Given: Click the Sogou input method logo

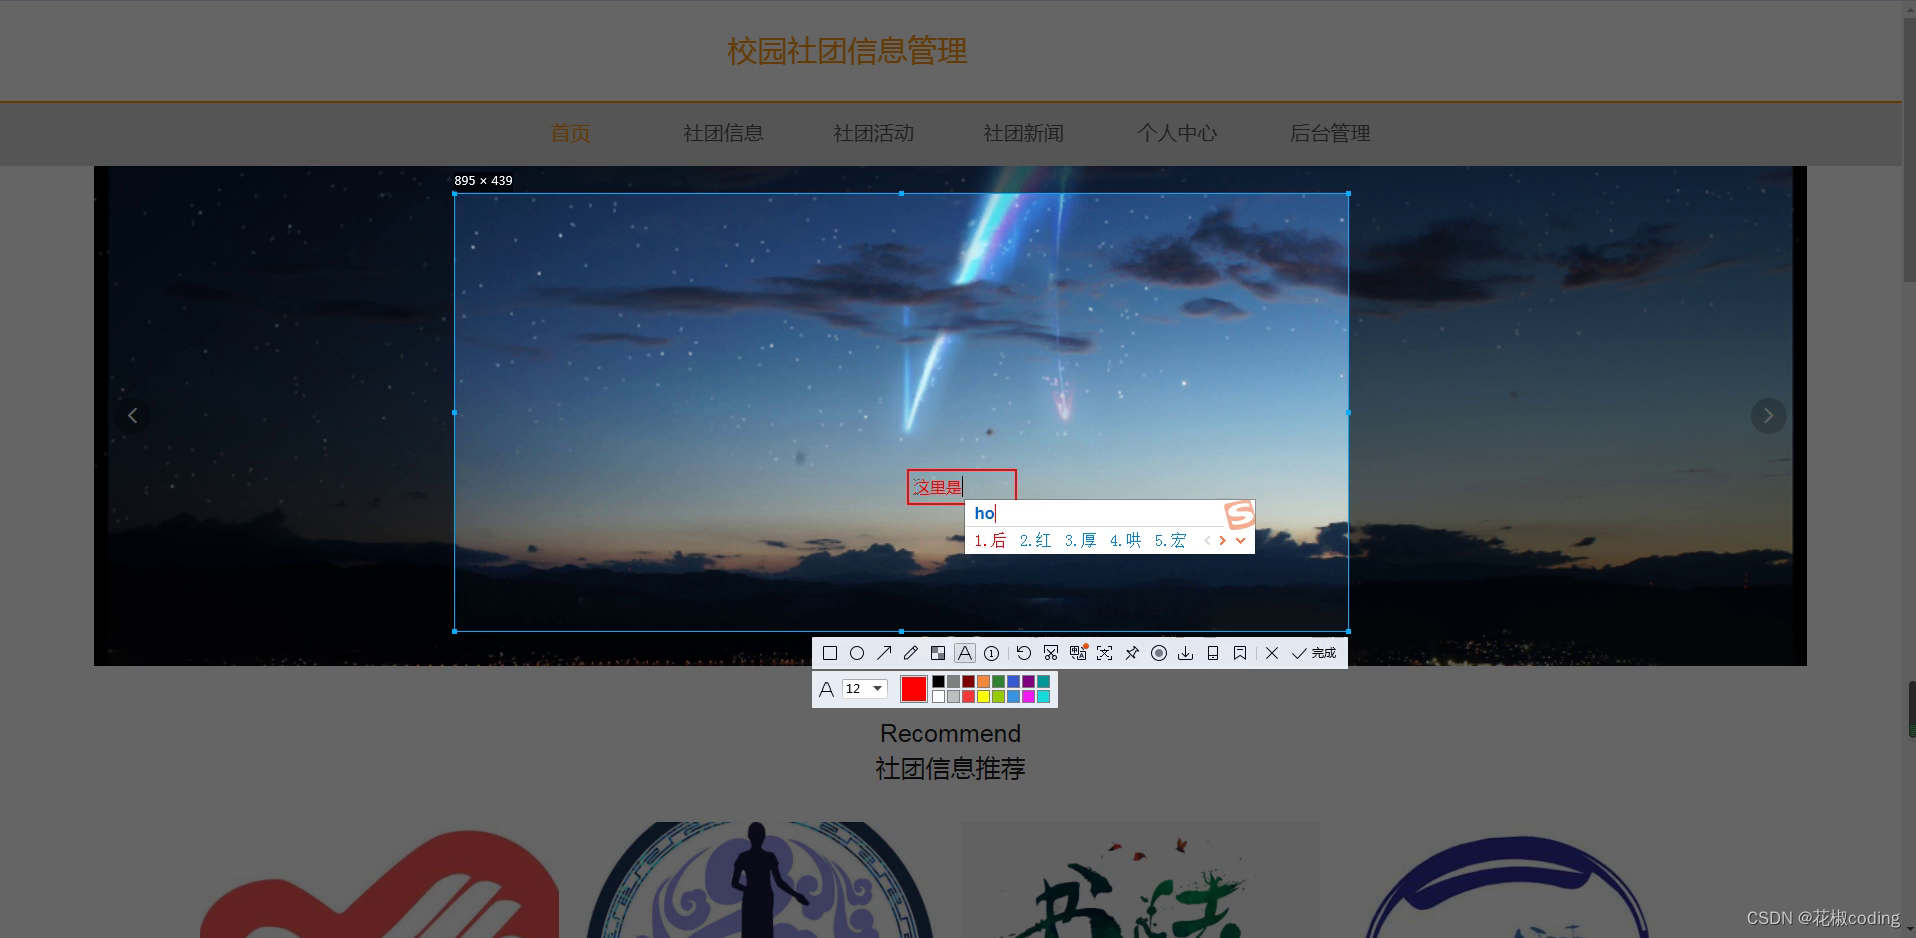Looking at the screenshot, I should pyautogui.click(x=1238, y=515).
